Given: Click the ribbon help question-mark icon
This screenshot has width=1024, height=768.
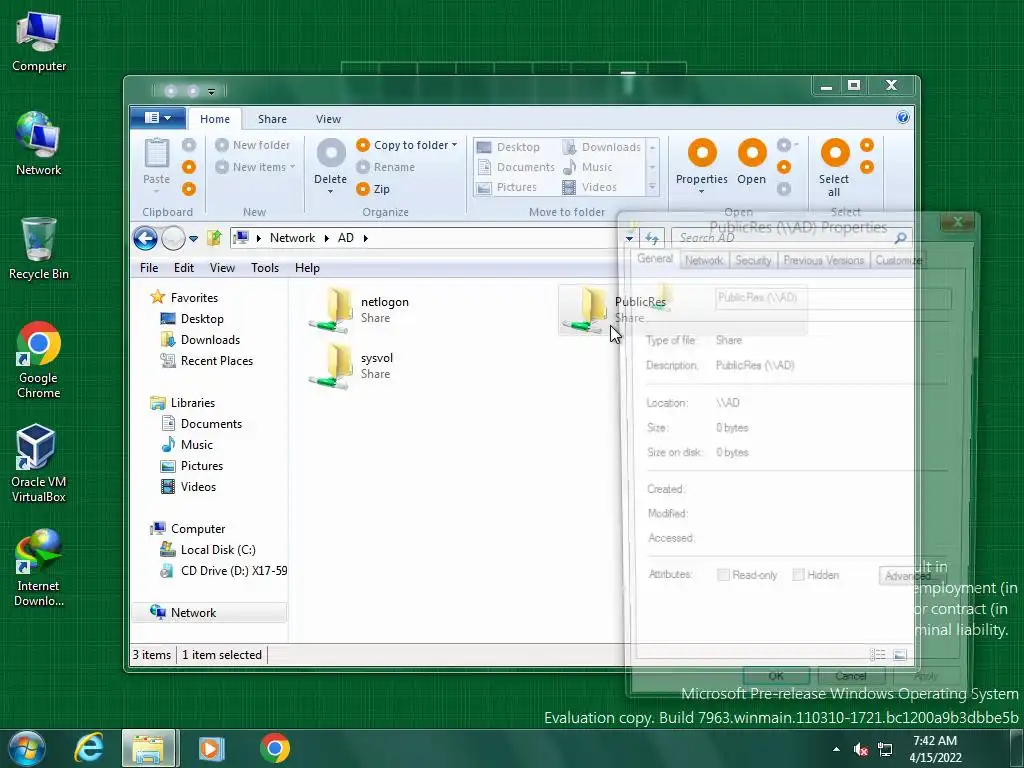Looking at the screenshot, I should point(903,118).
